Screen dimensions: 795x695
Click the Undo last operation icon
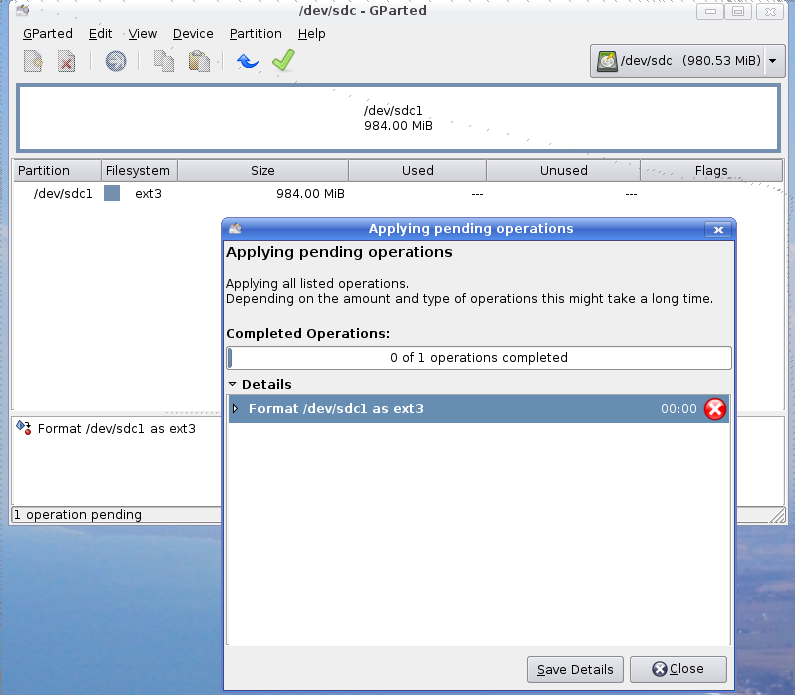click(247, 62)
